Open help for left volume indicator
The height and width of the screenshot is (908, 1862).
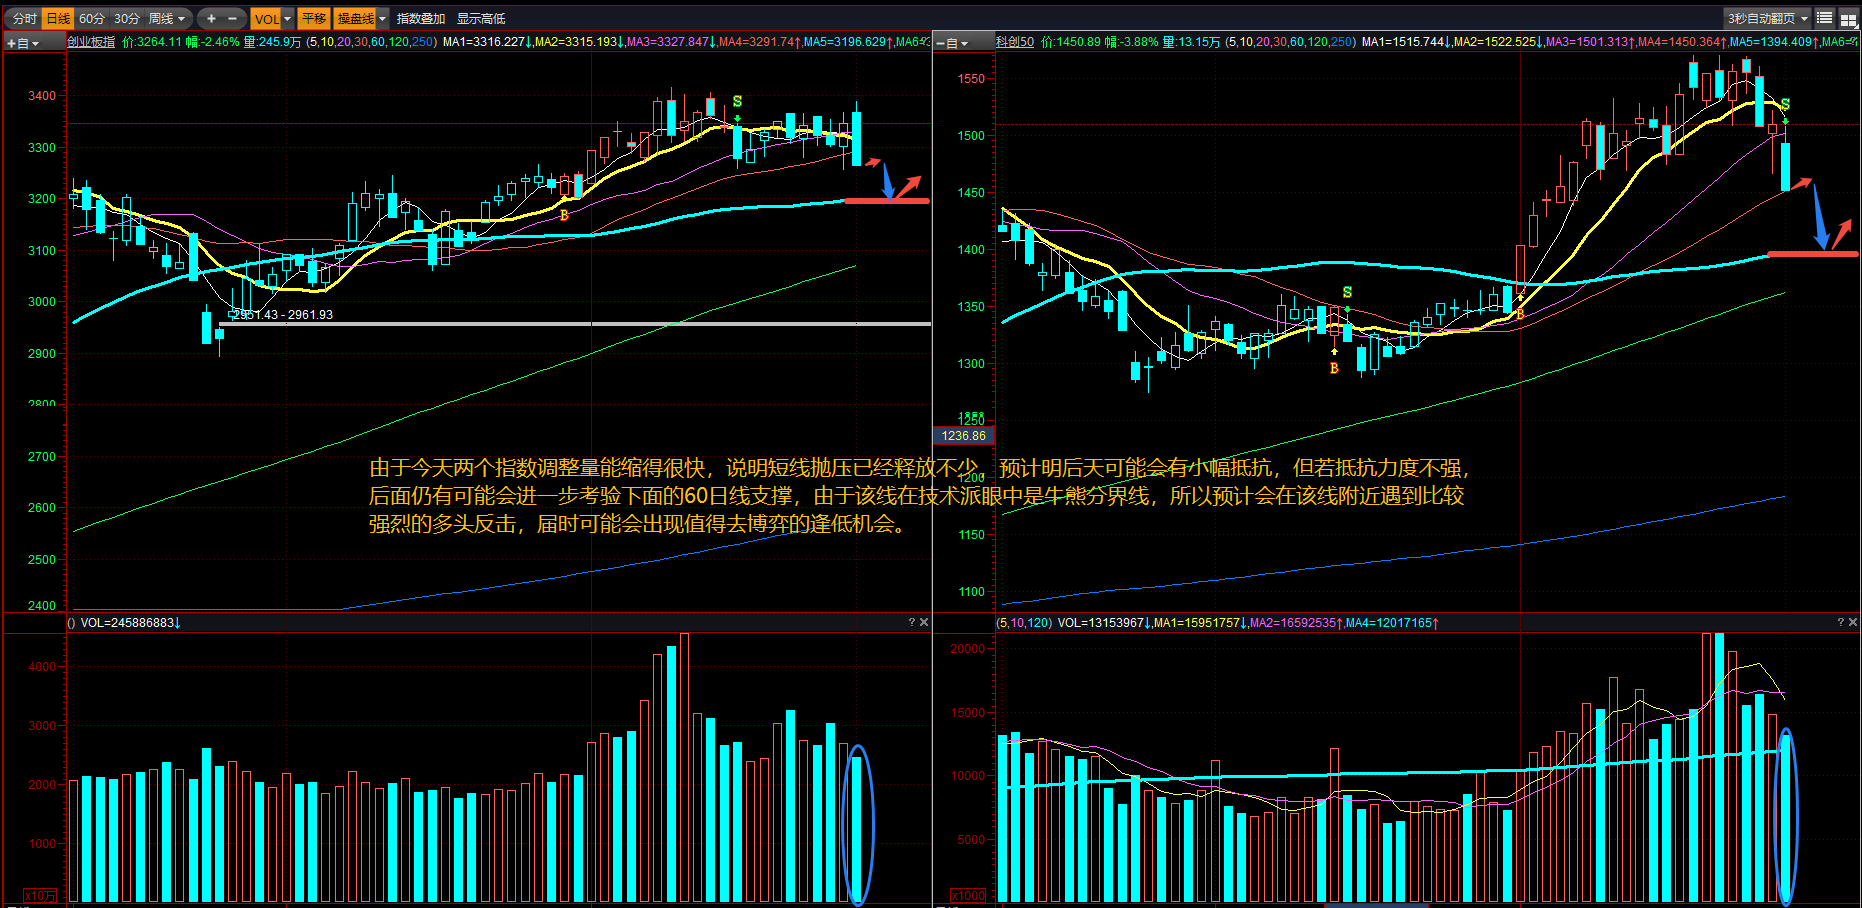tap(911, 622)
